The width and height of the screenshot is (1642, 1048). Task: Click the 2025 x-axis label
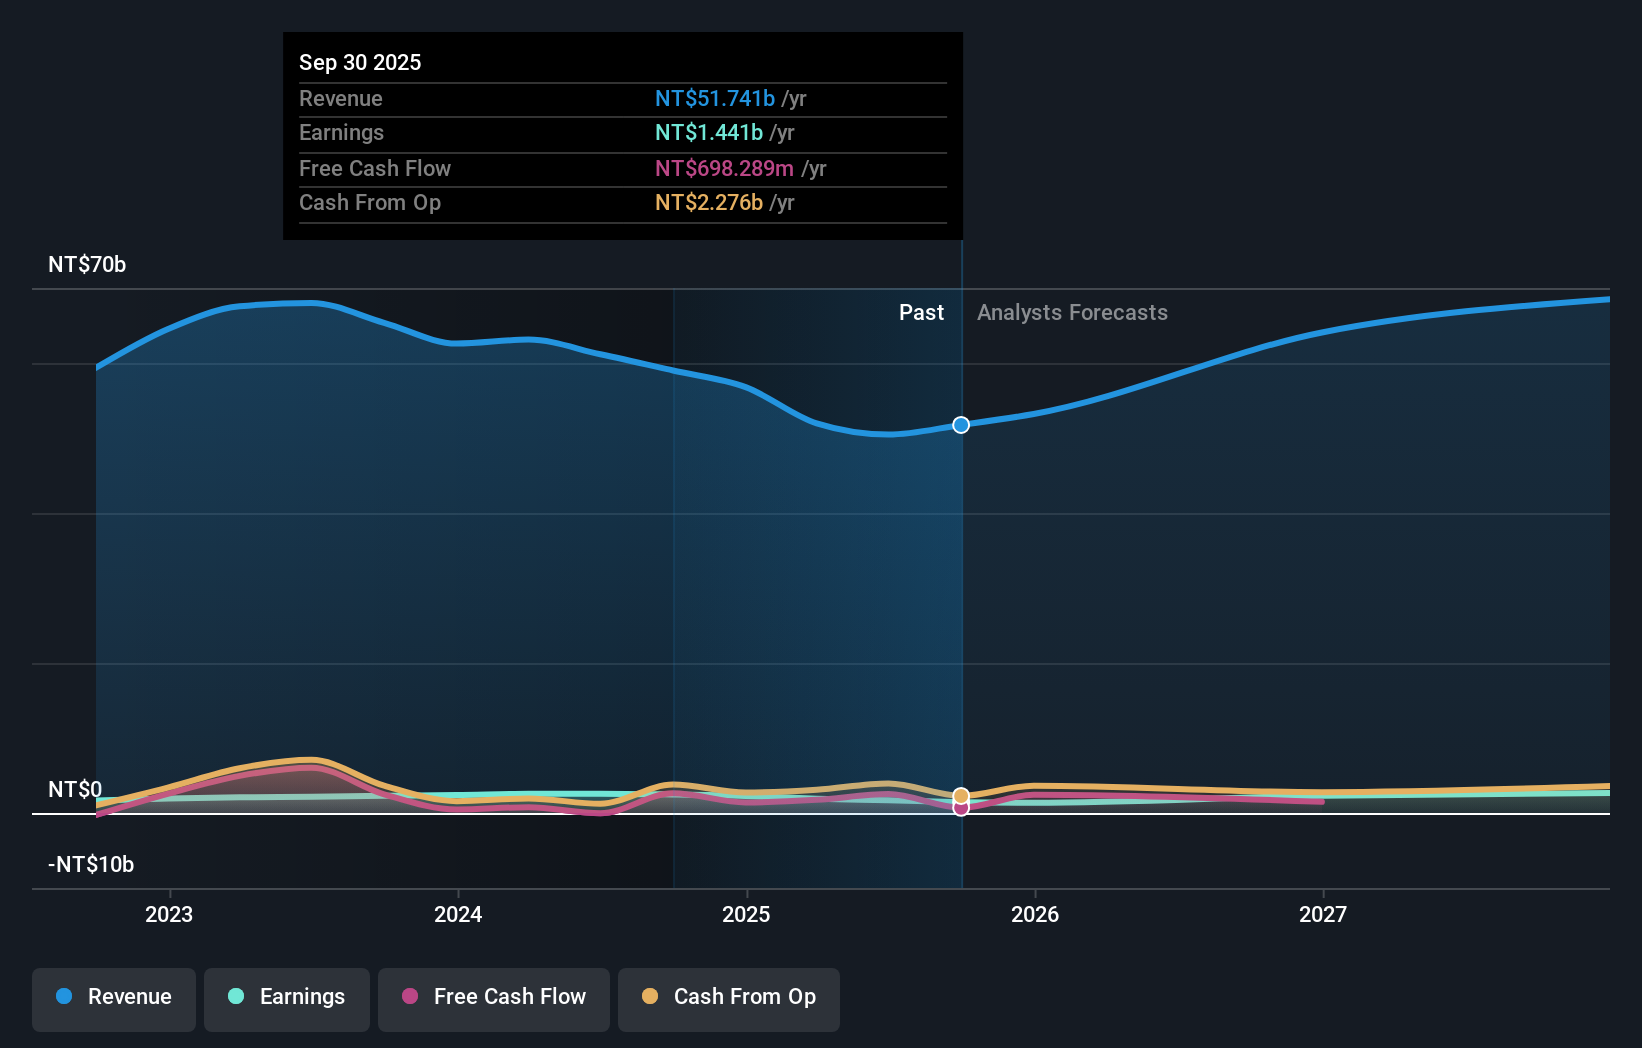(x=746, y=914)
